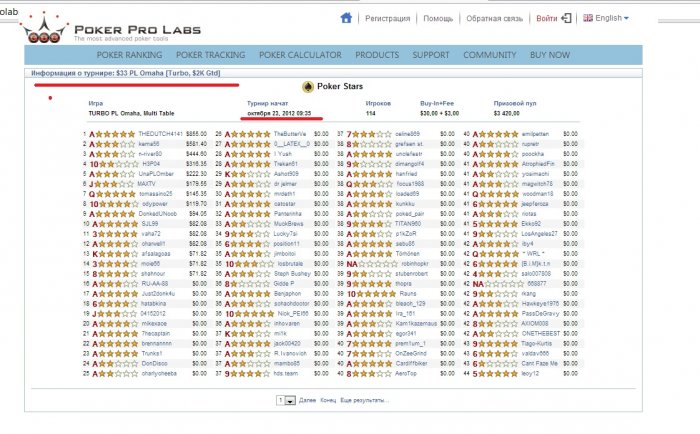The width and height of the screenshot is (700, 434).
Task: Open player profile Cardiffbiker
Action: coord(411,363)
